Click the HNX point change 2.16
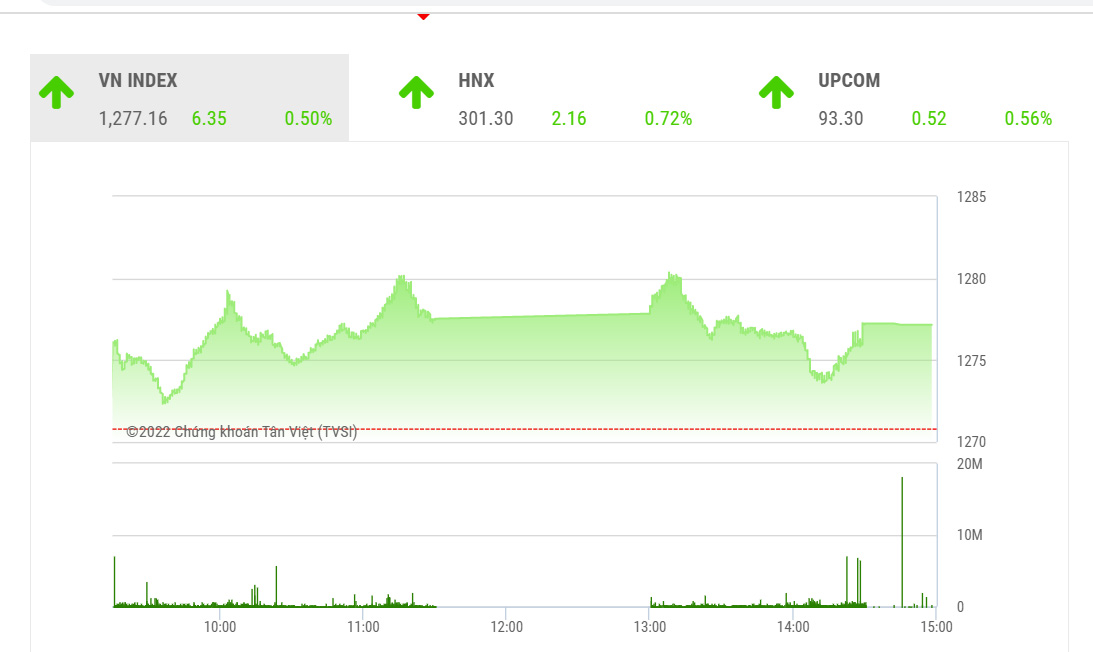The image size is (1093, 652). pyautogui.click(x=569, y=119)
